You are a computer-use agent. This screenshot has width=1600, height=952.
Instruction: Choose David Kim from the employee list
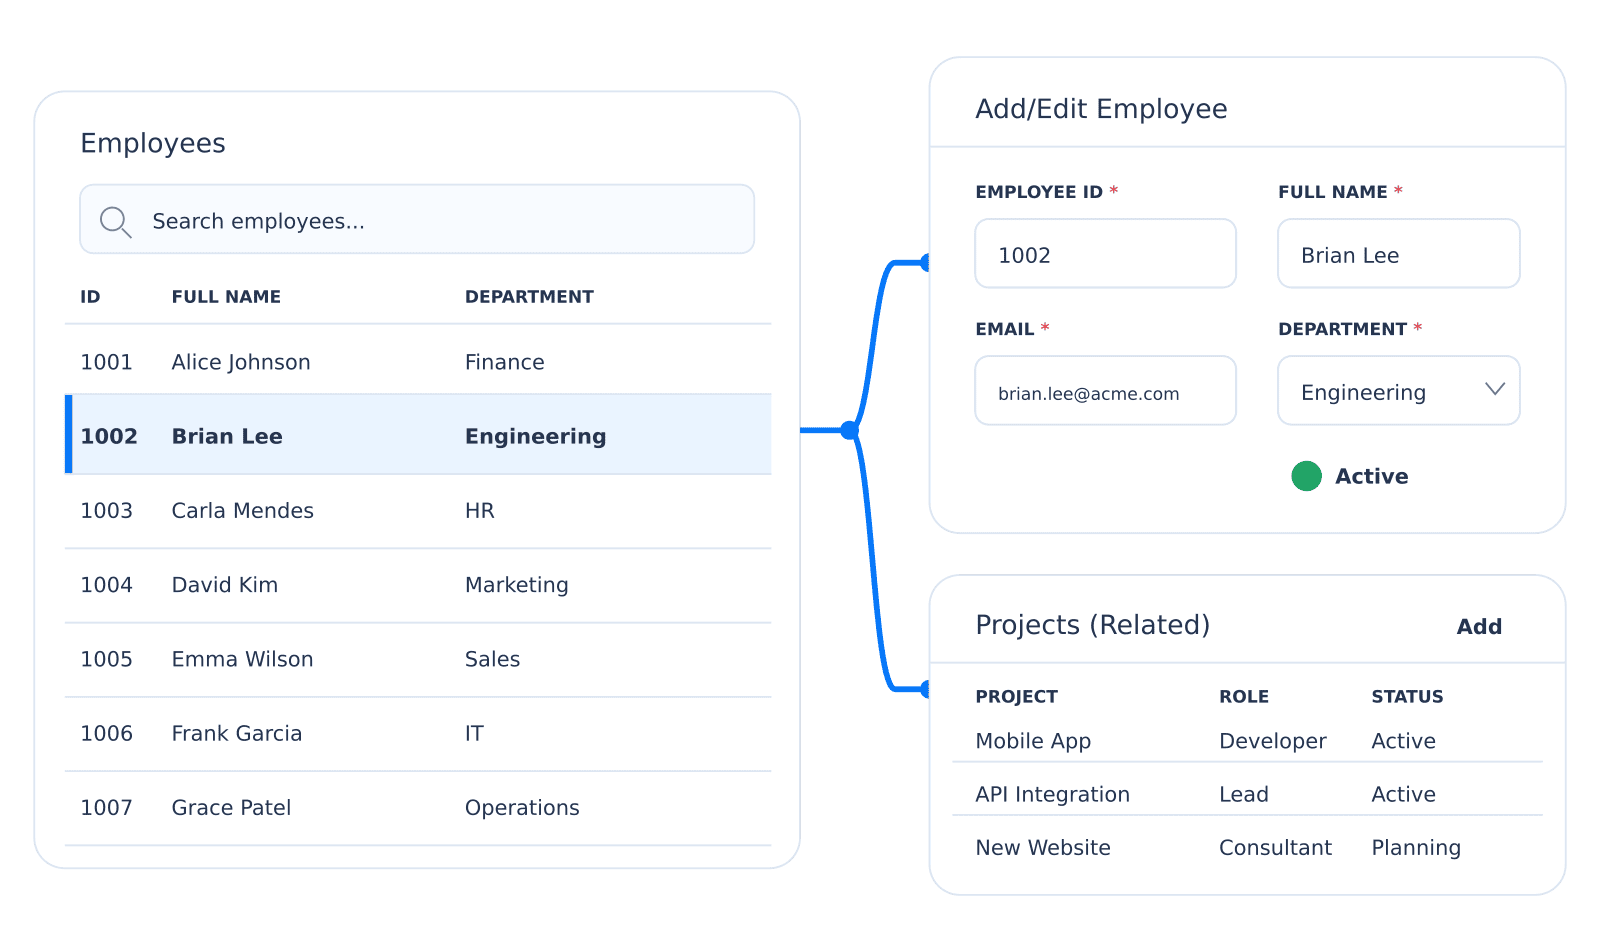click(x=418, y=585)
